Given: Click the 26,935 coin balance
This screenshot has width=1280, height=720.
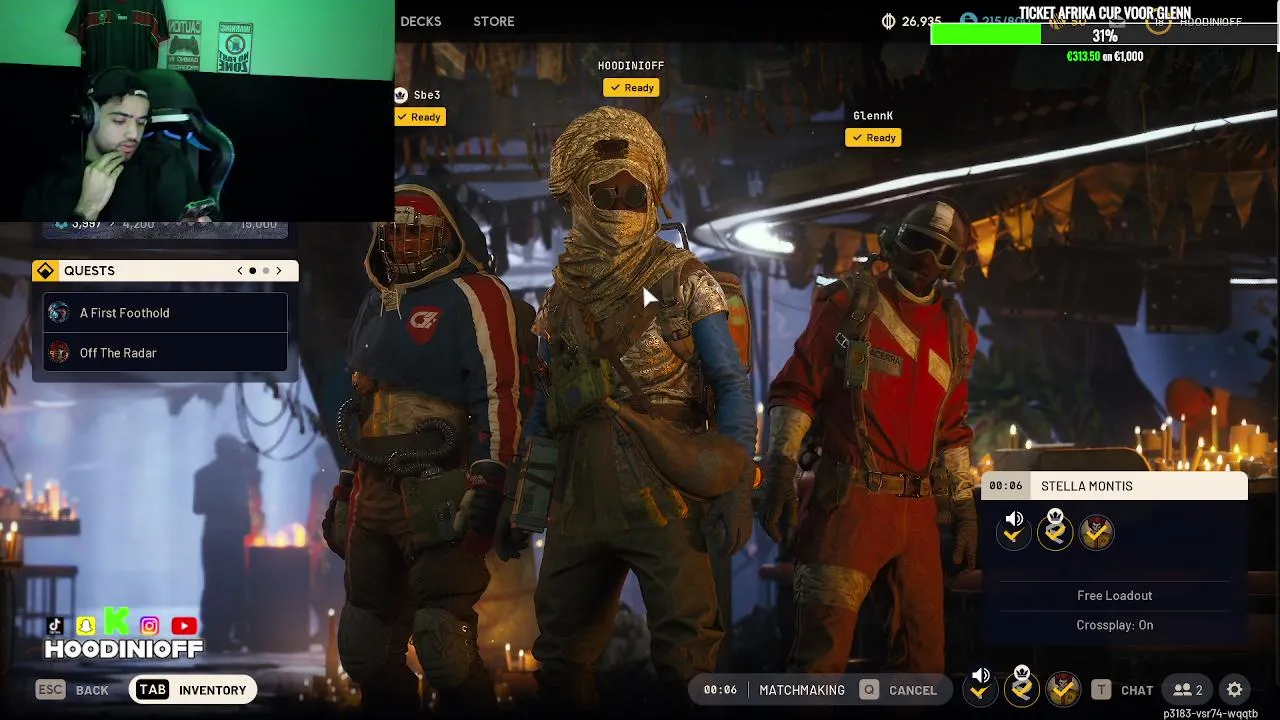Looking at the screenshot, I should click(920, 21).
